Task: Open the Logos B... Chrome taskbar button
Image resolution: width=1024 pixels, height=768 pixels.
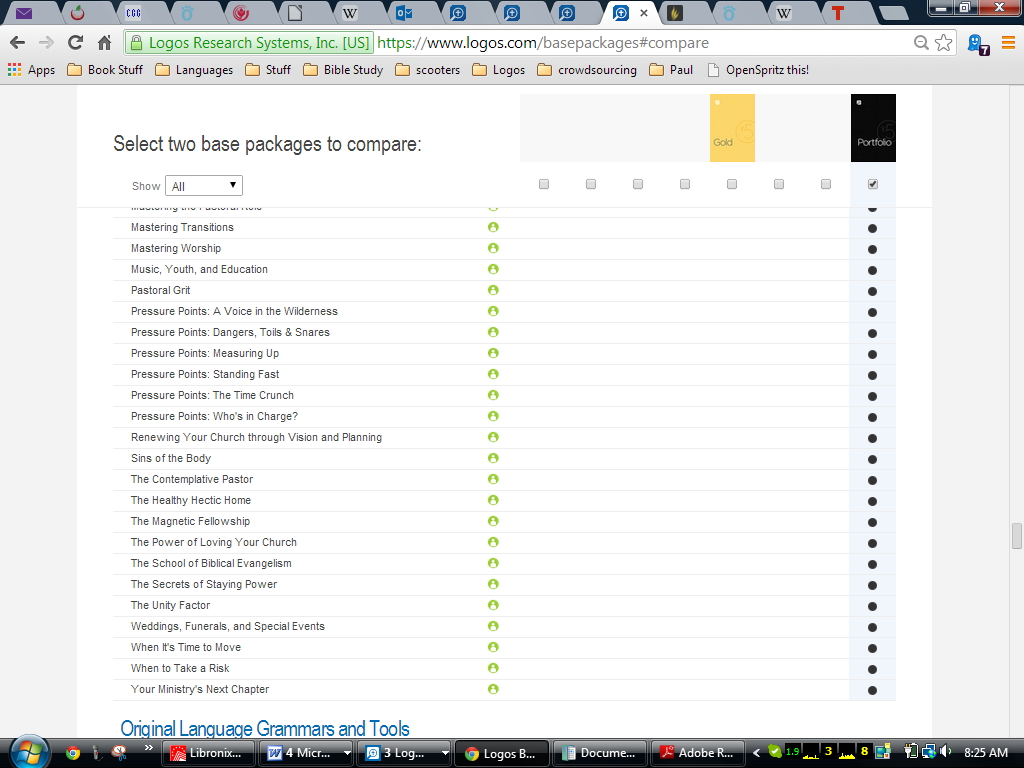Action: tap(501, 753)
